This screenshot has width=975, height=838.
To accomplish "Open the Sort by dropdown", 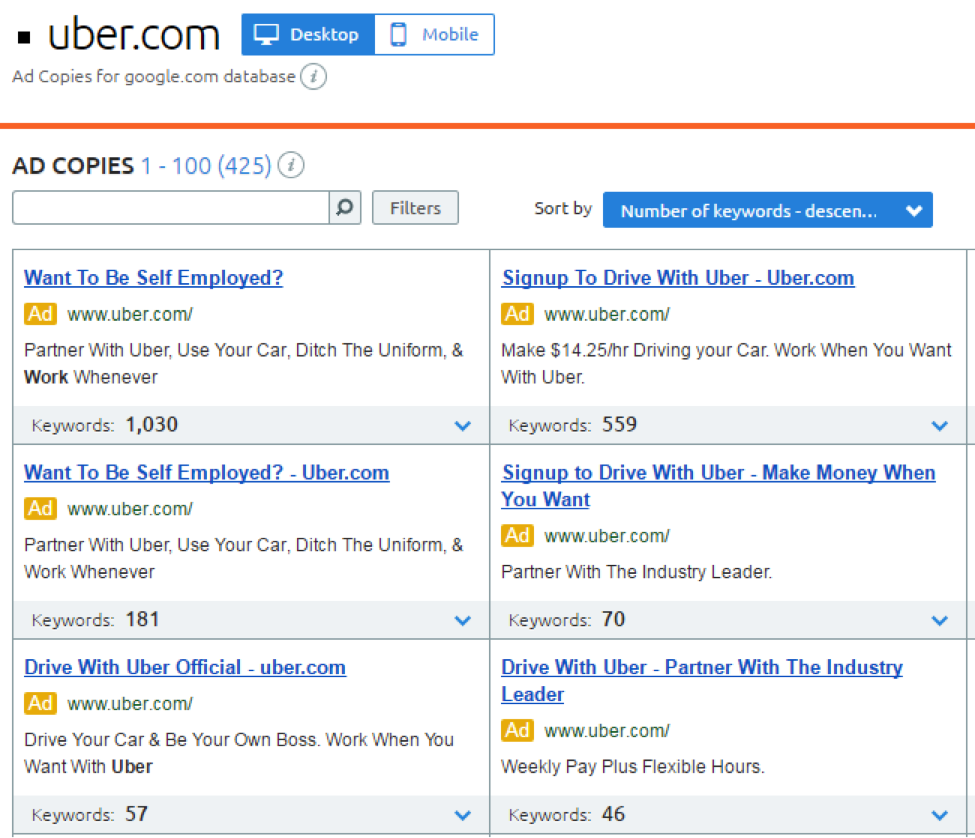I will [767, 210].
